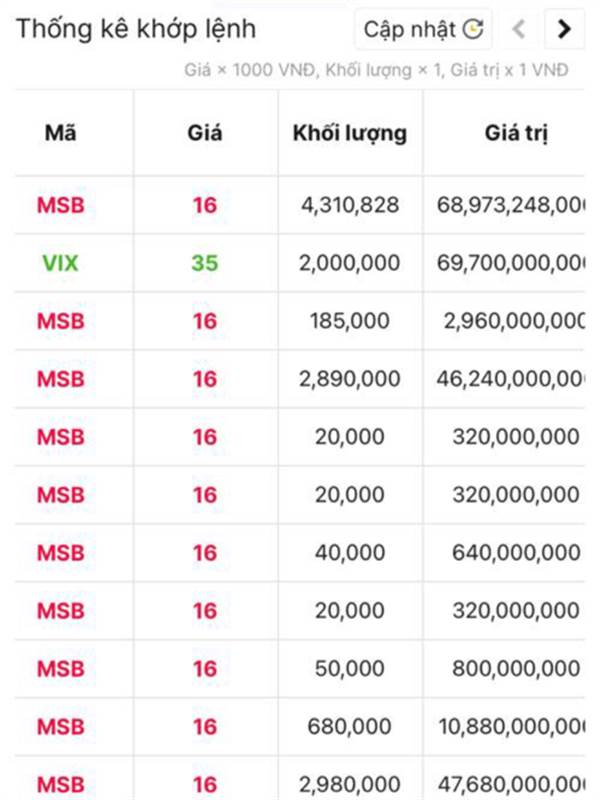The width and height of the screenshot is (600, 800).
Task: Click the Cập nhật refresh button
Action: point(423,29)
